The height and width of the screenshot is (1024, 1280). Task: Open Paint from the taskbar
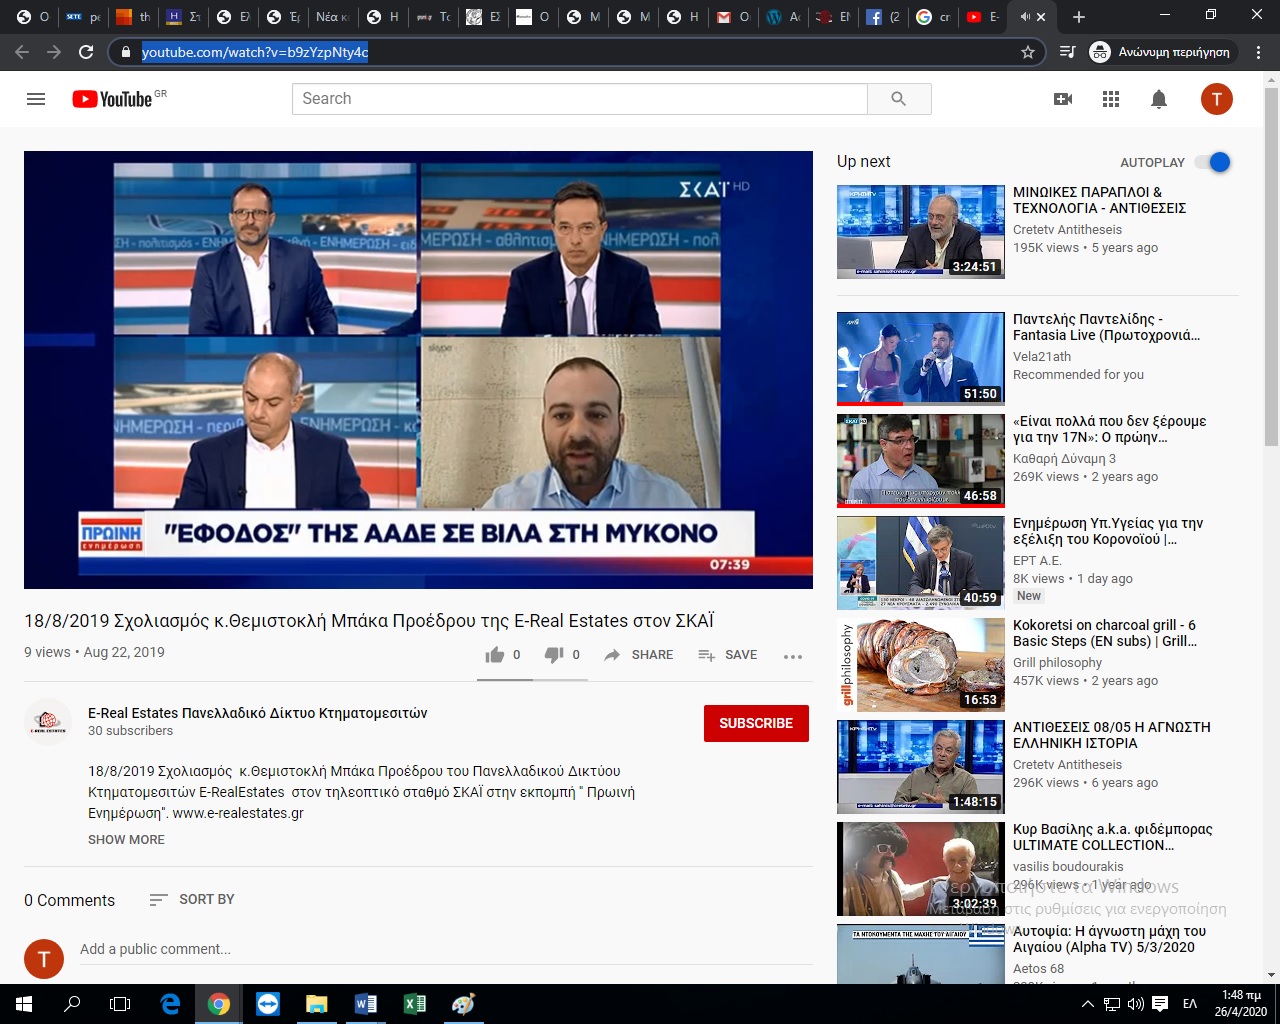pos(464,1004)
